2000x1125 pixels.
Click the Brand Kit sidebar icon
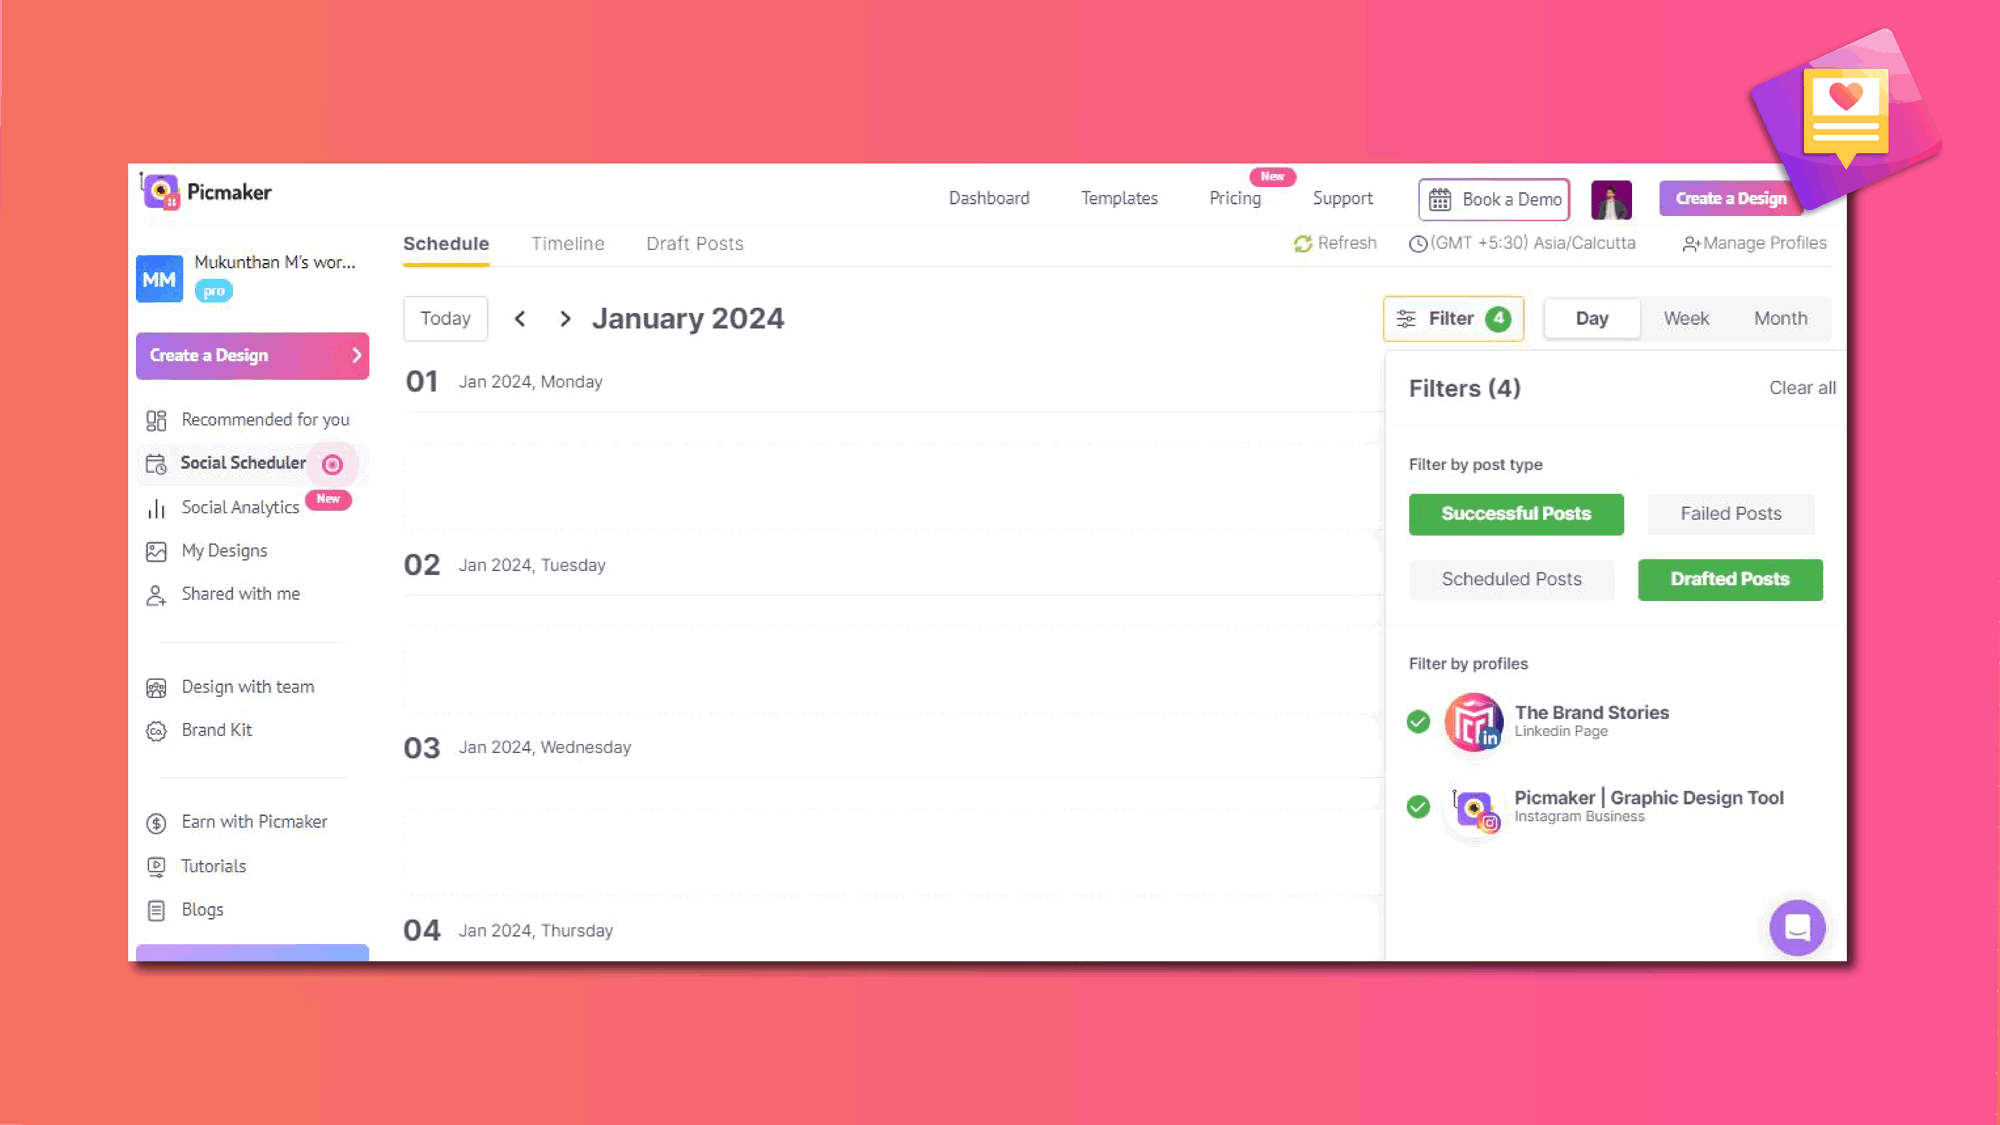pos(155,729)
